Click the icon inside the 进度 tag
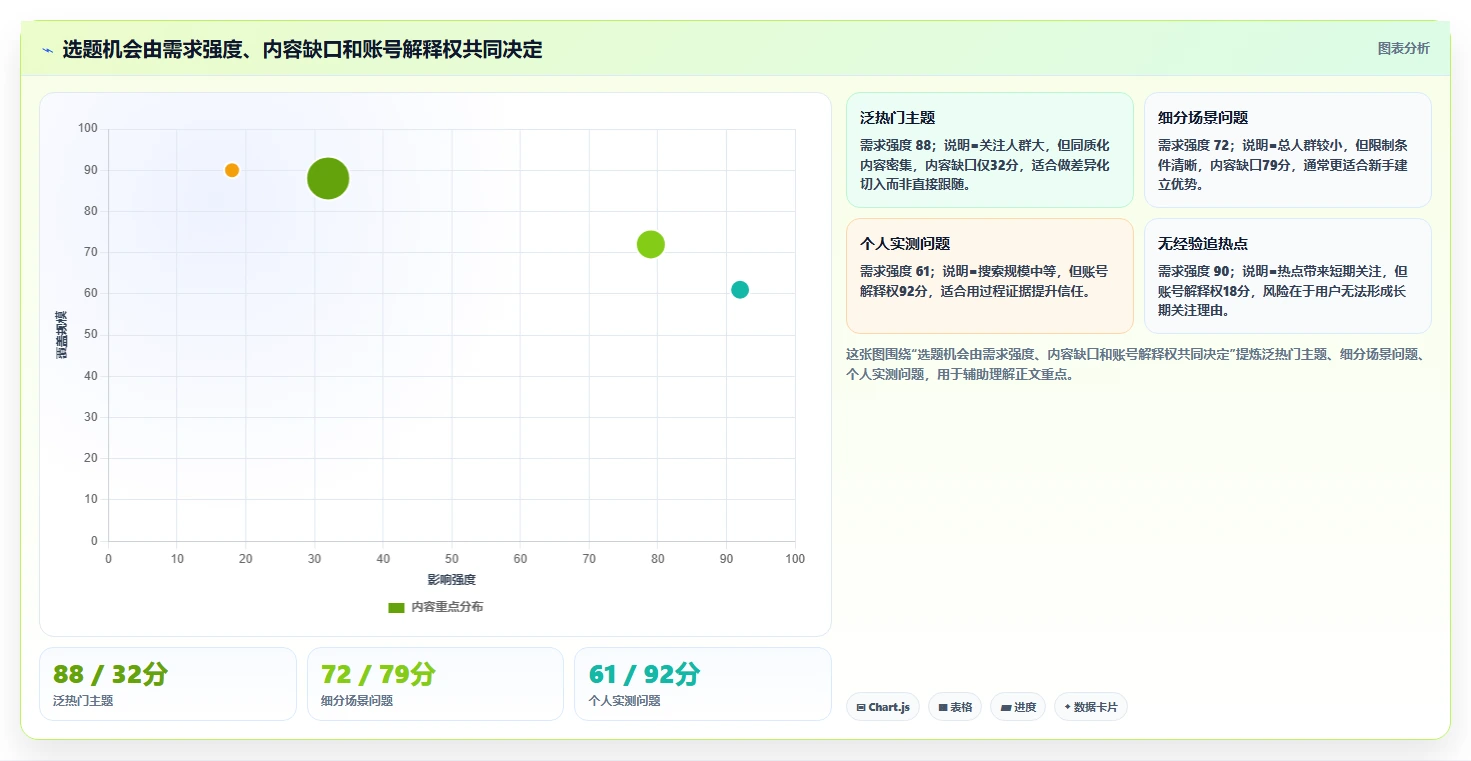 (1005, 708)
